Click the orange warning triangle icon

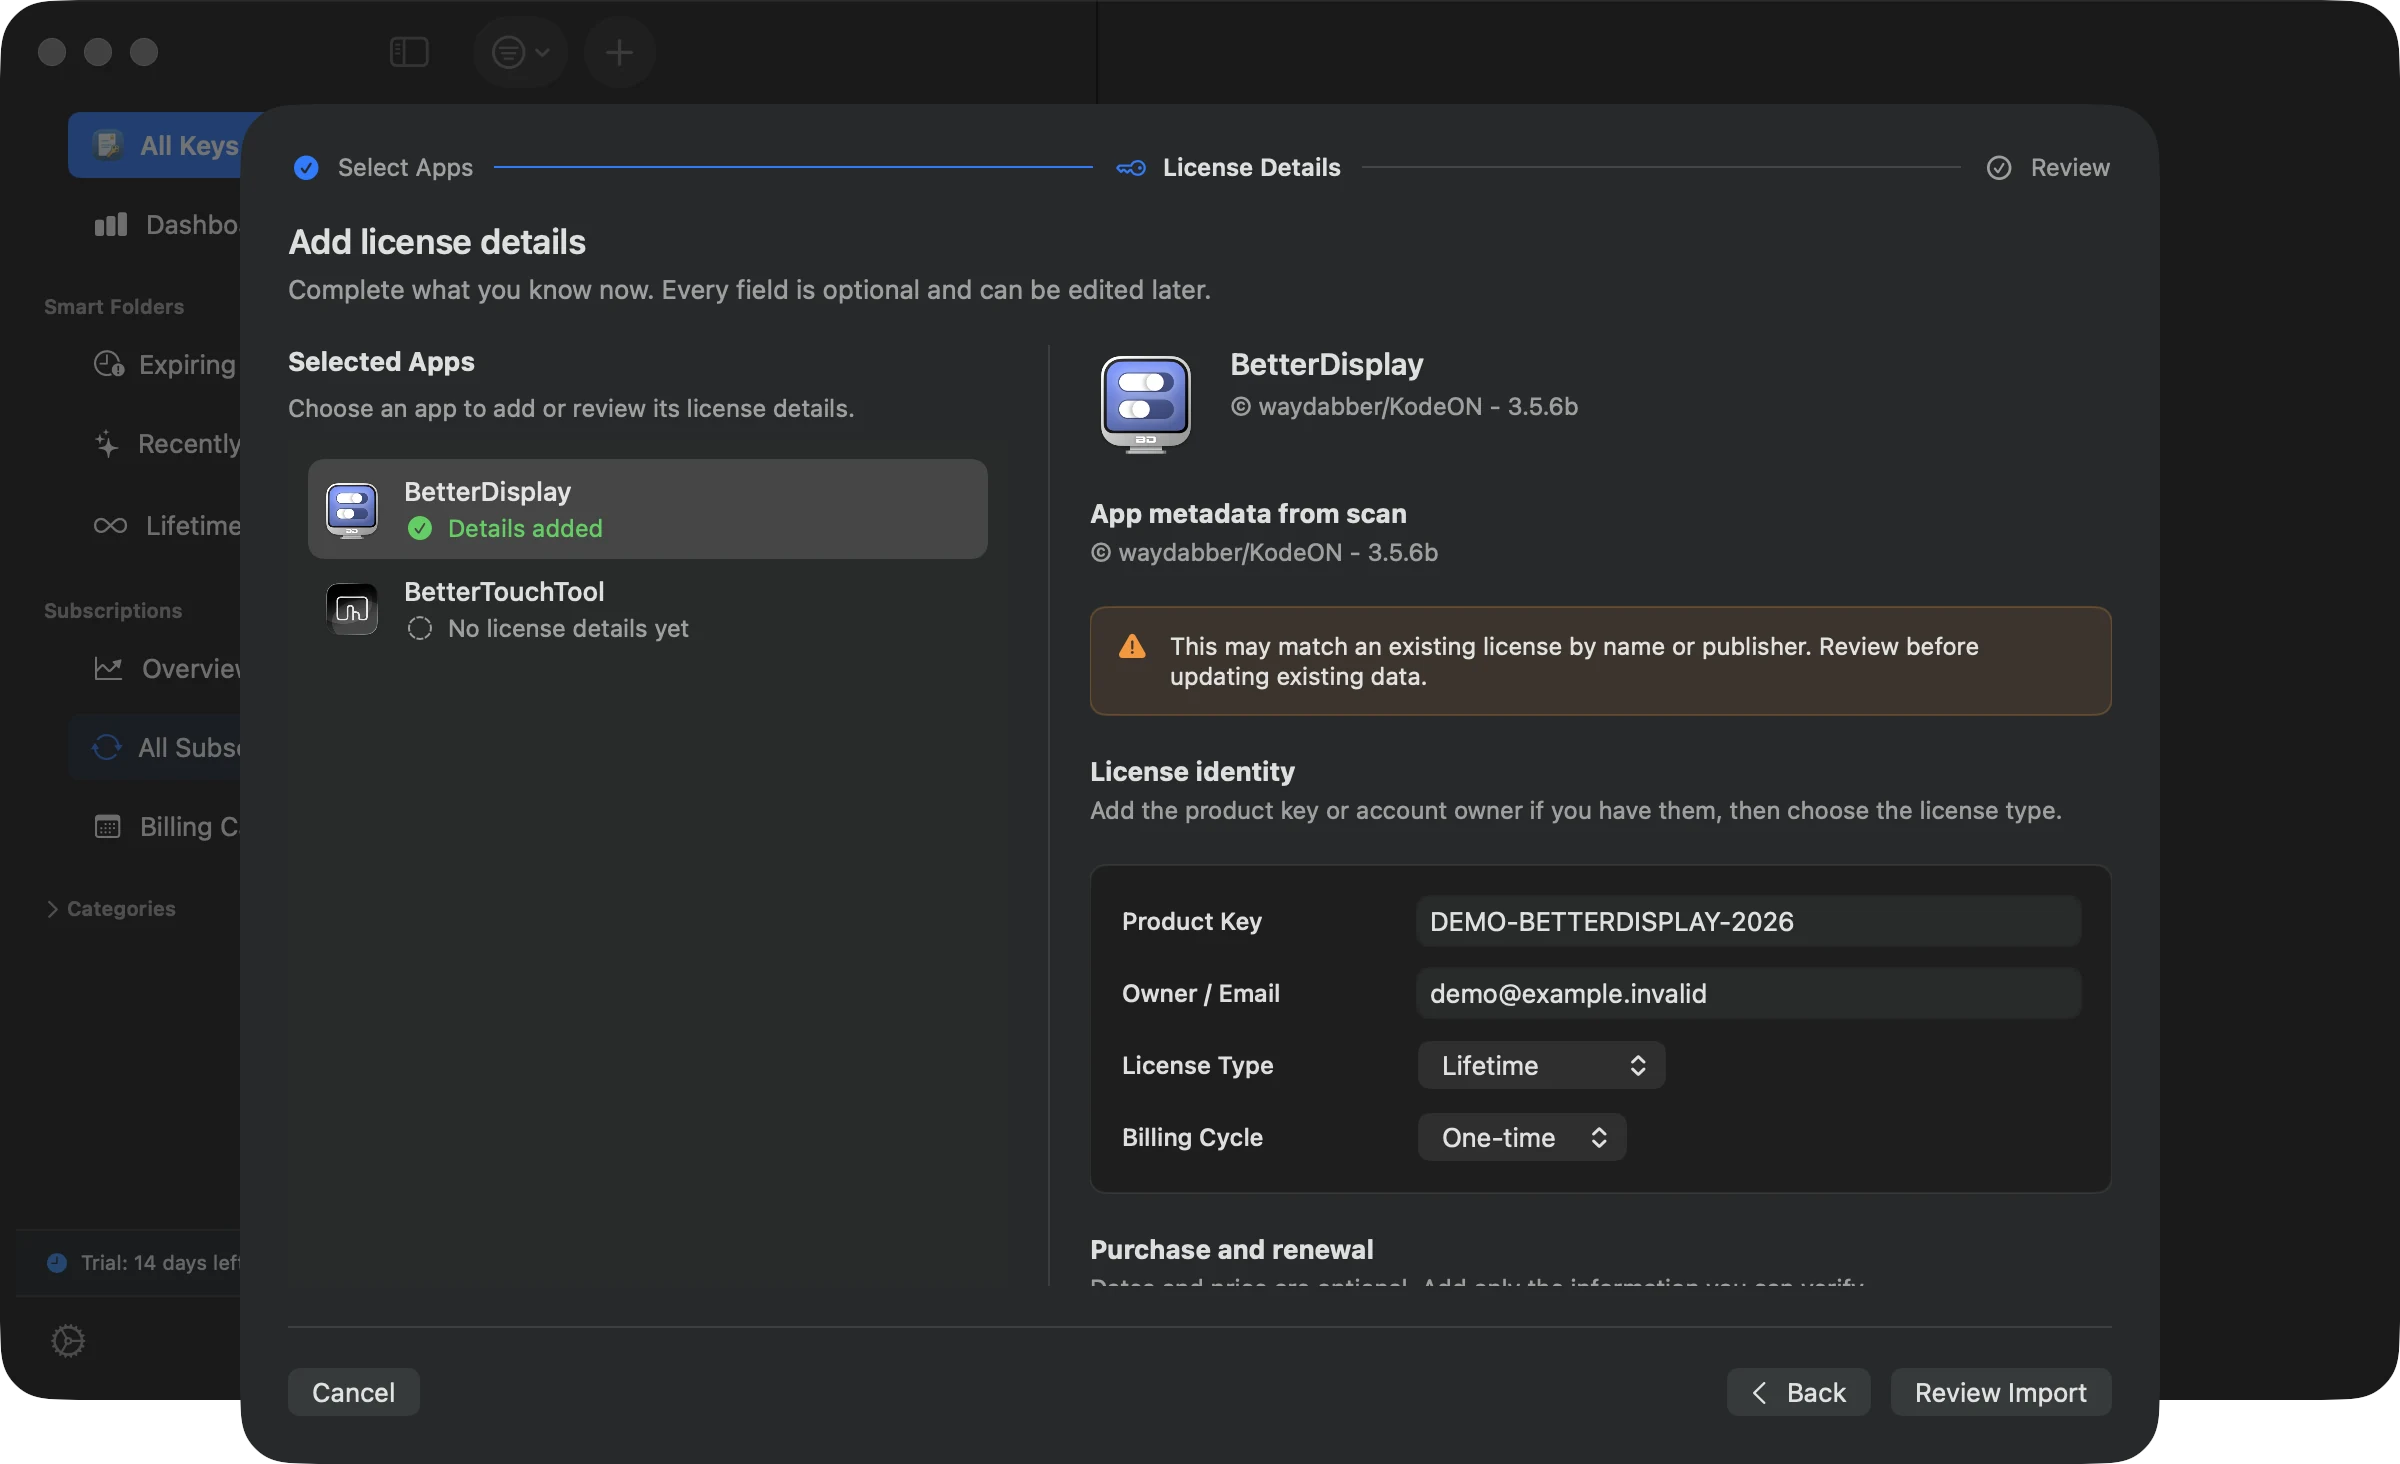pyautogui.click(x=1132, y=646)
